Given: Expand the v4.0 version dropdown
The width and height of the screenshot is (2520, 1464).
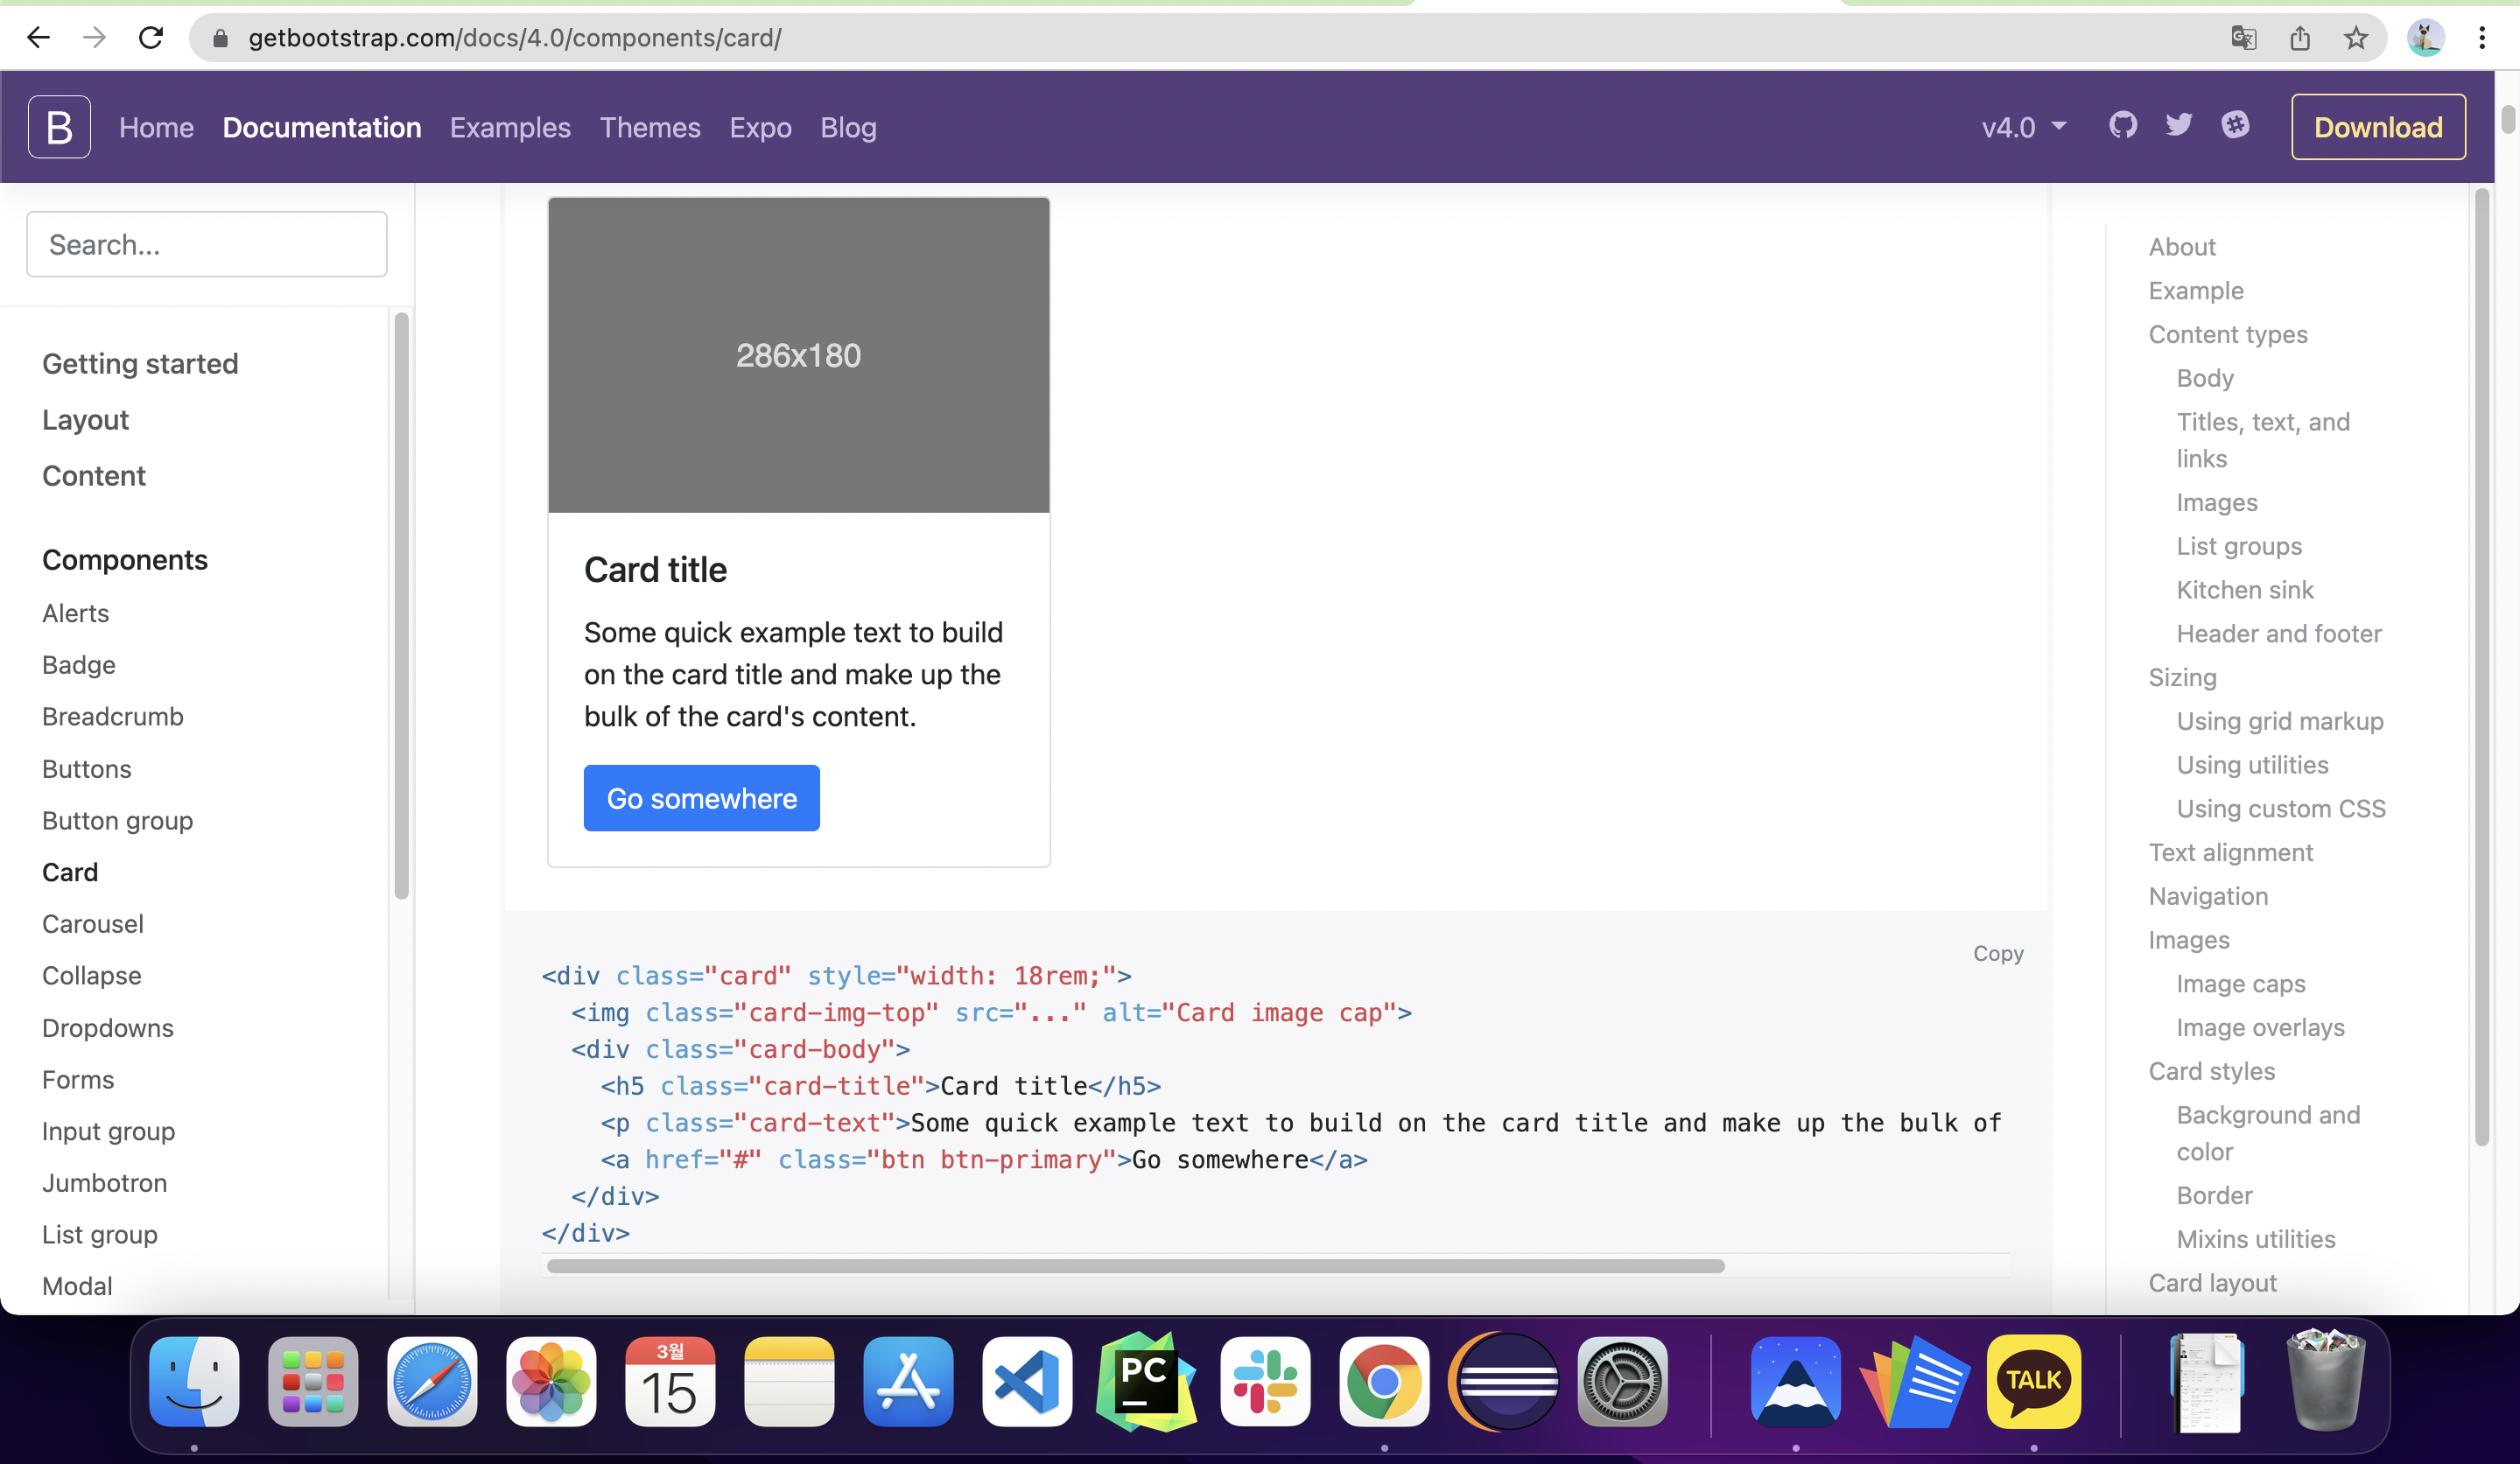Looking at the screenshot, I should pos(2024,127).
